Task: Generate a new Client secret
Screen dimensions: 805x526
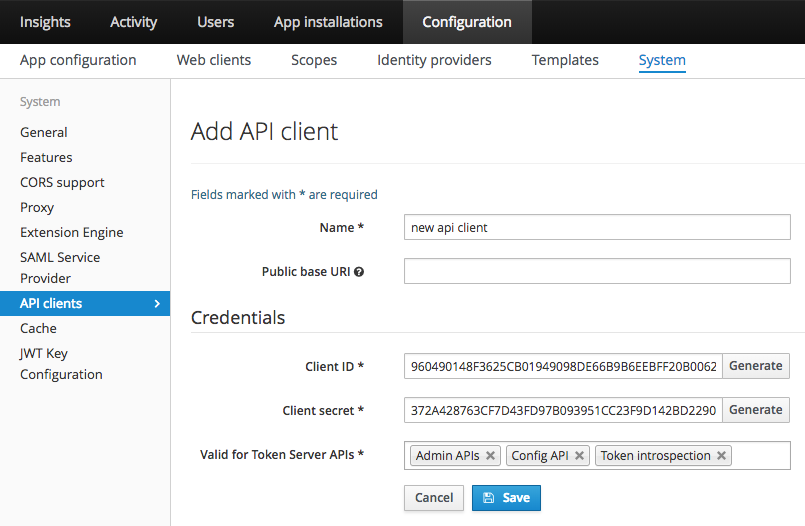Action: point(756,410)
